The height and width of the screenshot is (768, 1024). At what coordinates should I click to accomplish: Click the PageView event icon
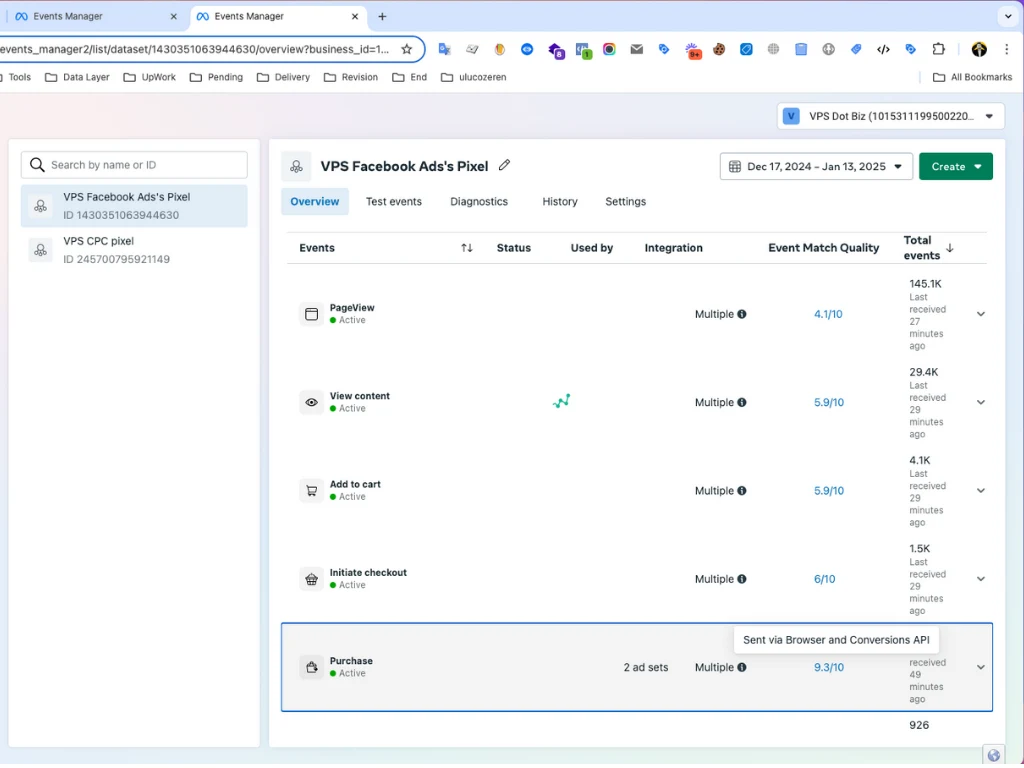(x=311, y=313)
